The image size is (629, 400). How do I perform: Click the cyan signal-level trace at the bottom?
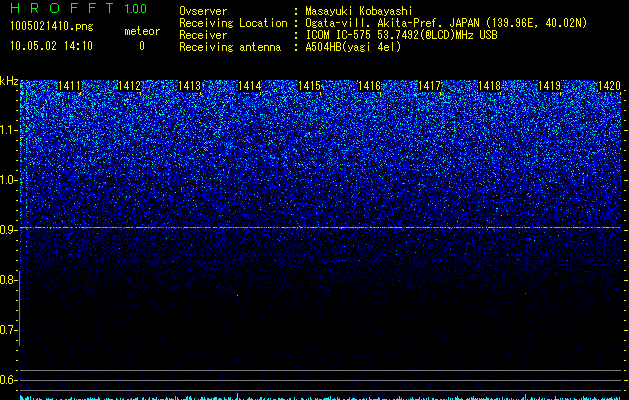tap(320, 397)
